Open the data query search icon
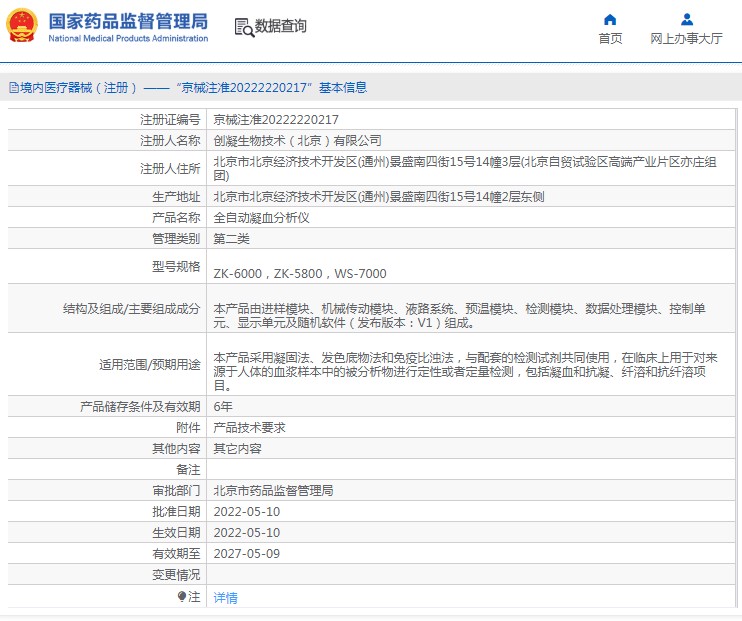742x621 pixels. point(244,27)
